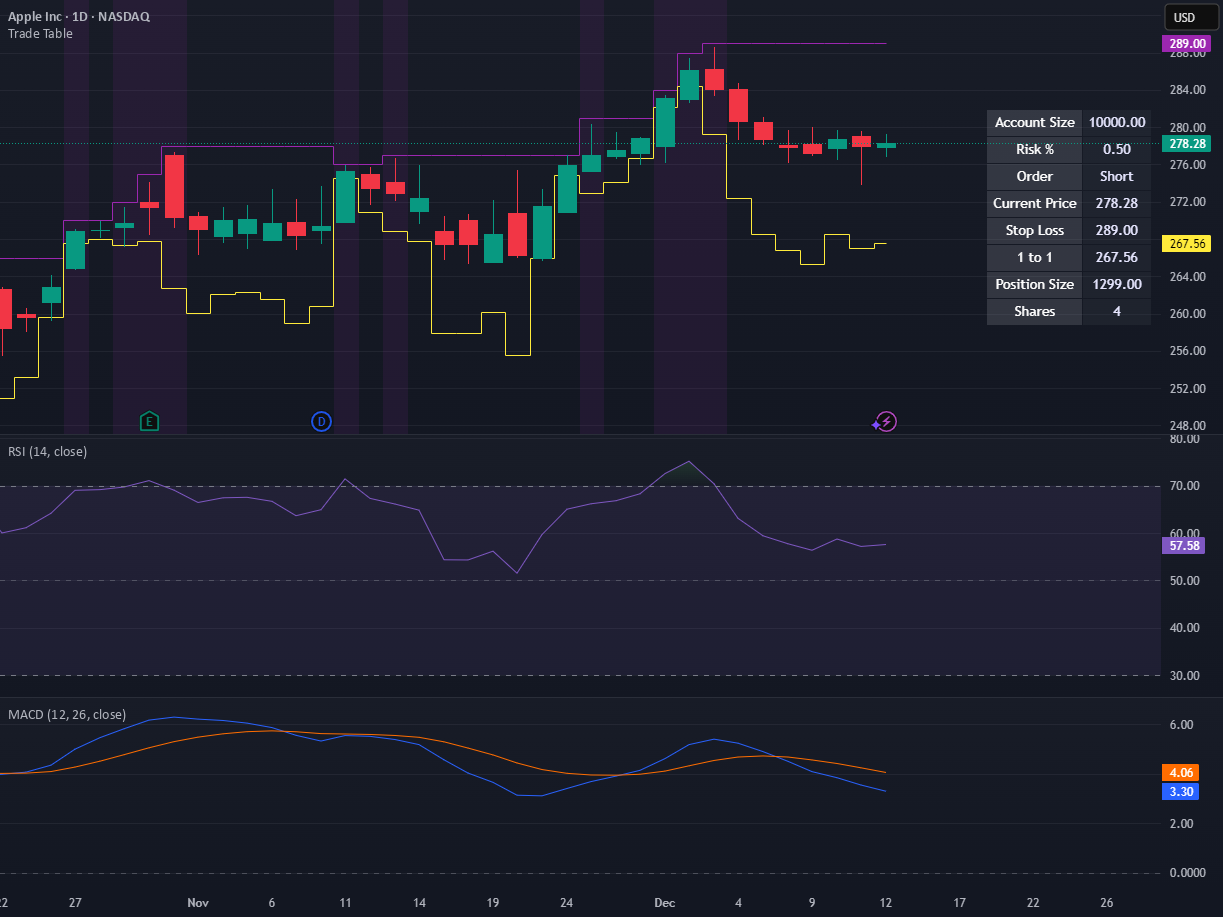Click the 289.00 purple price label
1223x917 pixels.
click(1186, 44)
